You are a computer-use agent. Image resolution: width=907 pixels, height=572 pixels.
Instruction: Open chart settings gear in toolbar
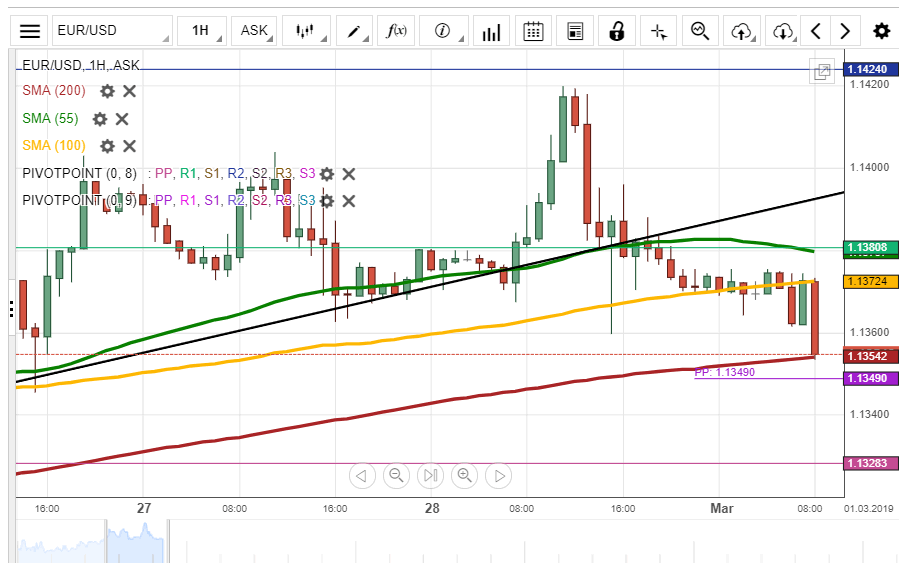coord(881,31)
